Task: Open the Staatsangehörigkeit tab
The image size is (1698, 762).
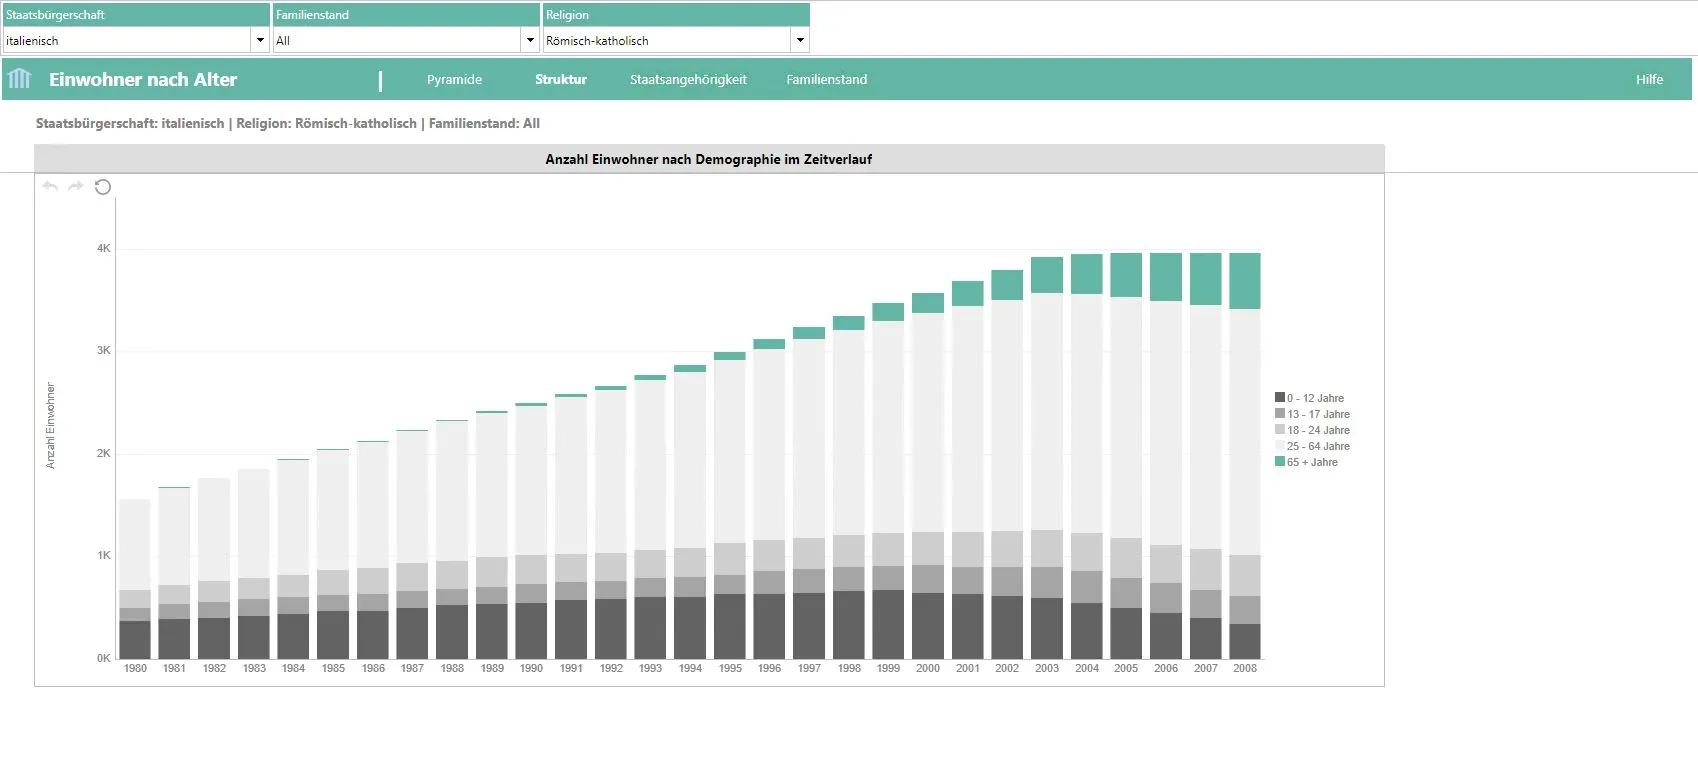Action: [688, 80]
